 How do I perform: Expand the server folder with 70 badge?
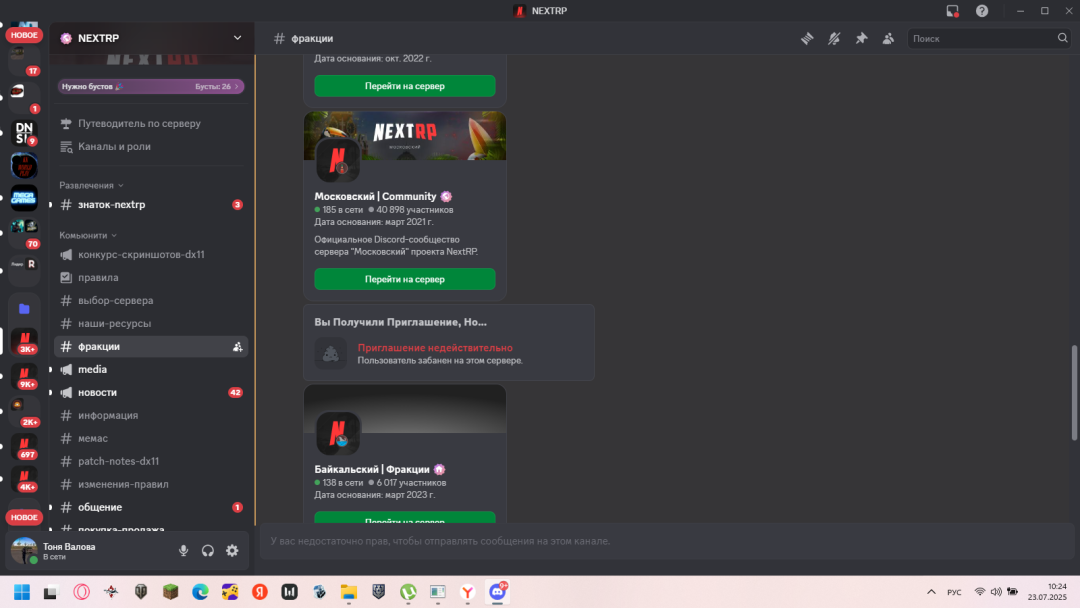(24, 232)
